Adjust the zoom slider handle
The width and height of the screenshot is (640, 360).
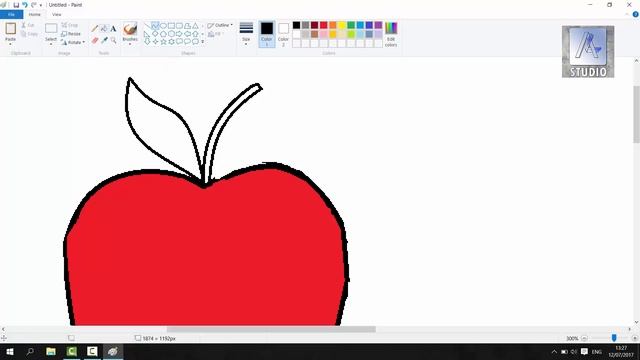[614, 338]
